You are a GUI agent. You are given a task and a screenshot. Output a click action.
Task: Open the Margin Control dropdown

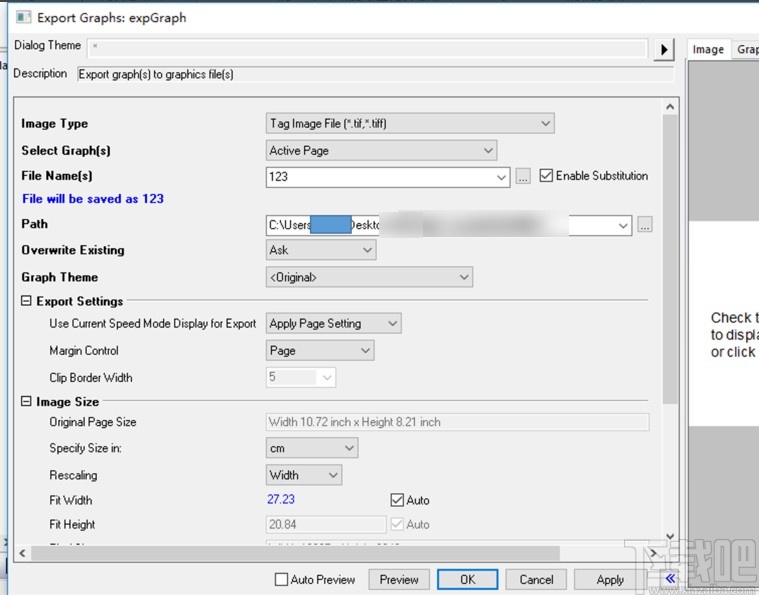320,351
